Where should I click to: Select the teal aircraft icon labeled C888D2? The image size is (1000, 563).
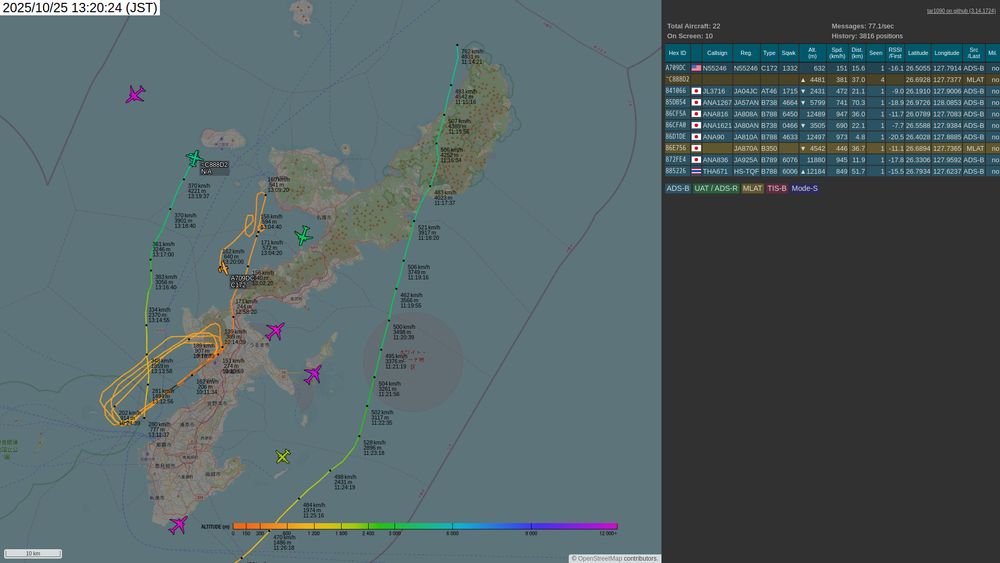click(194, 157)
